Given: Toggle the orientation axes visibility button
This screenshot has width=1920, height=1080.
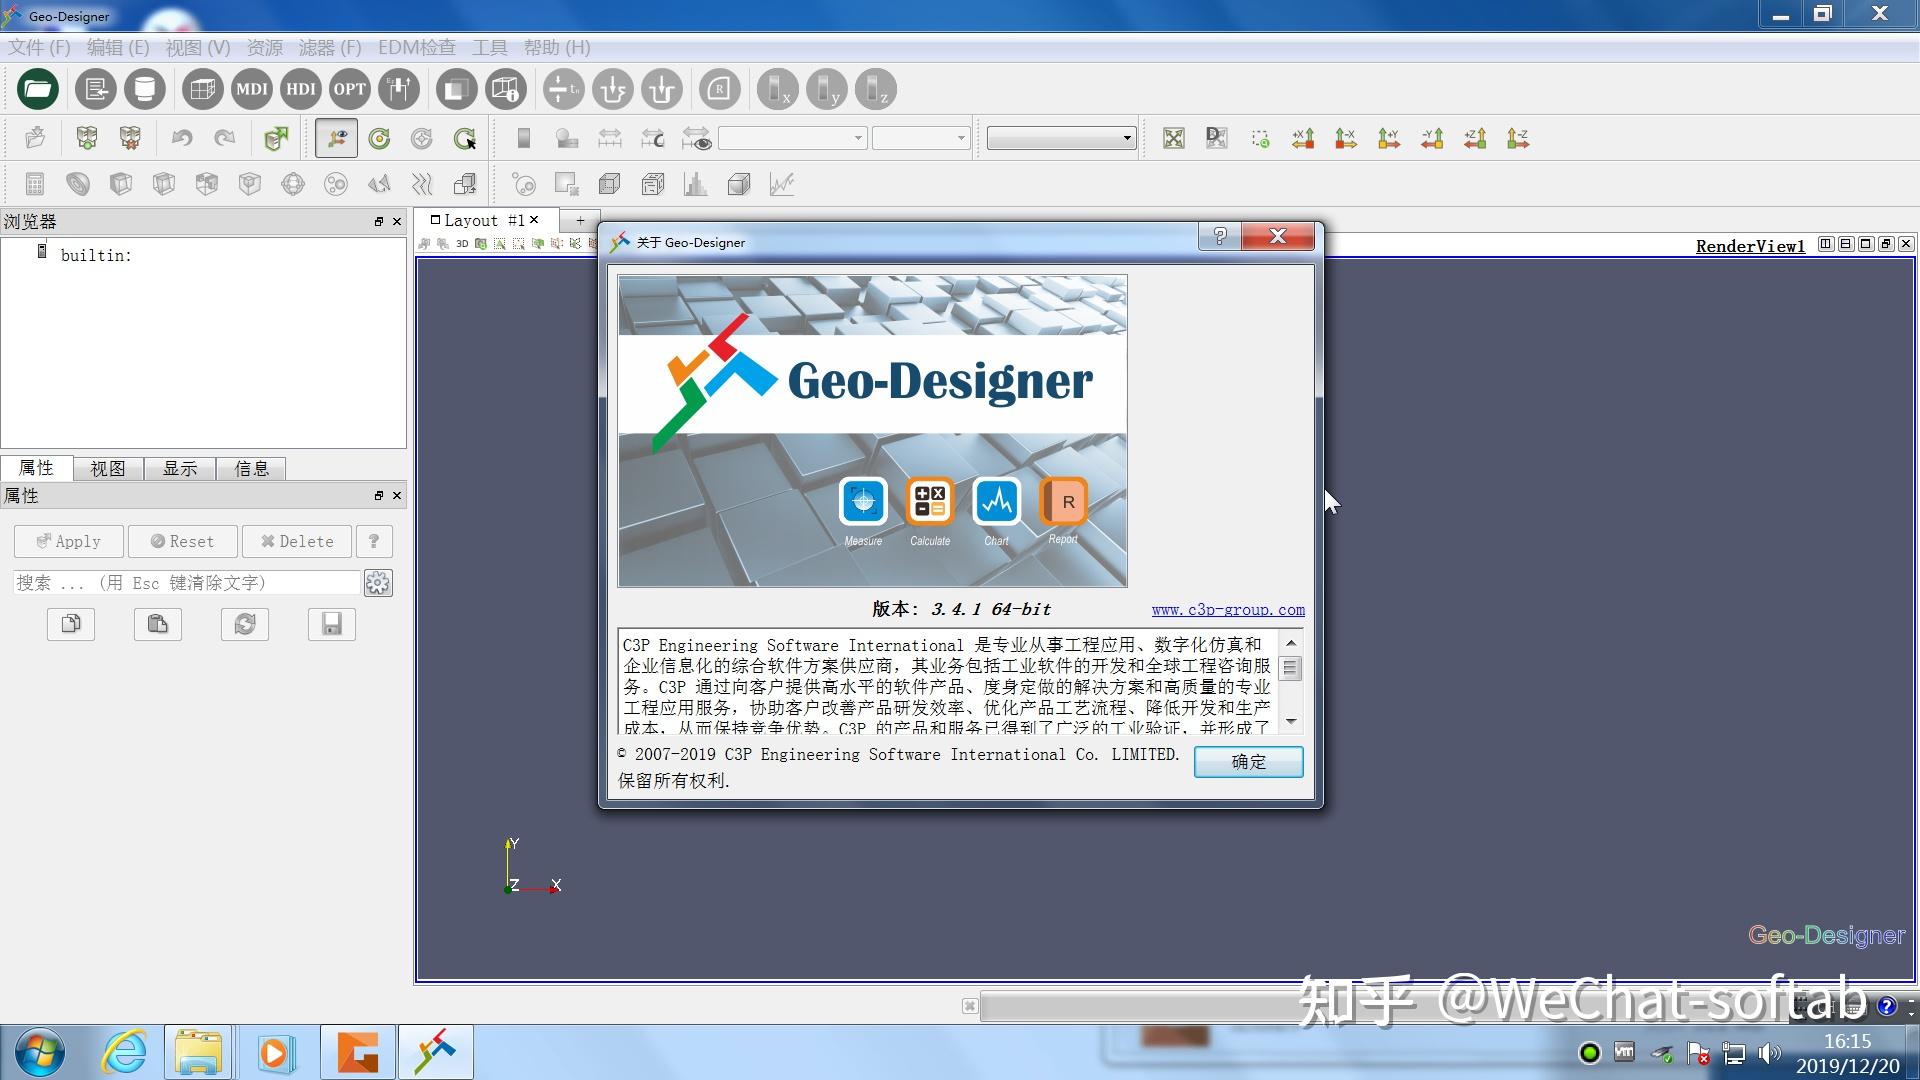Looking at the screenshot, I should 336,138.
